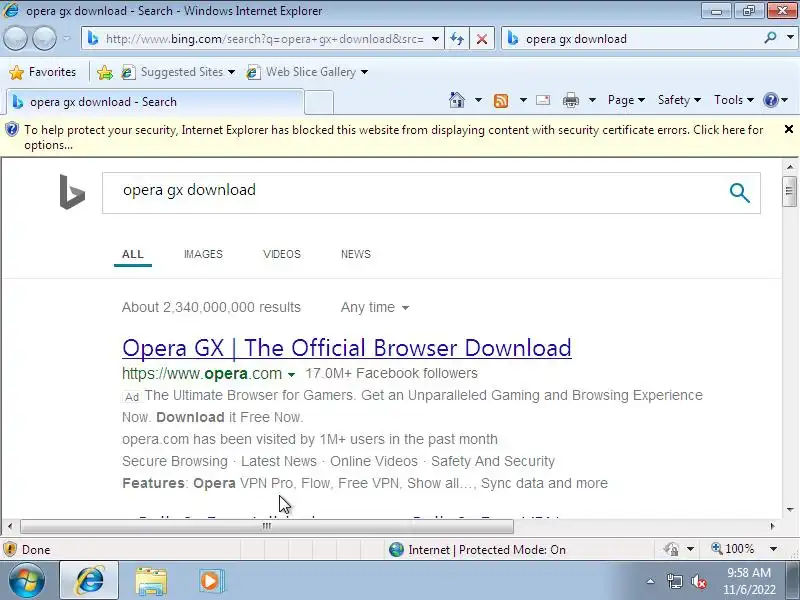The width and height of the screenshot is (800, 600).
Task: Click the Refresh page icon
Action: (x=457, y=39)
